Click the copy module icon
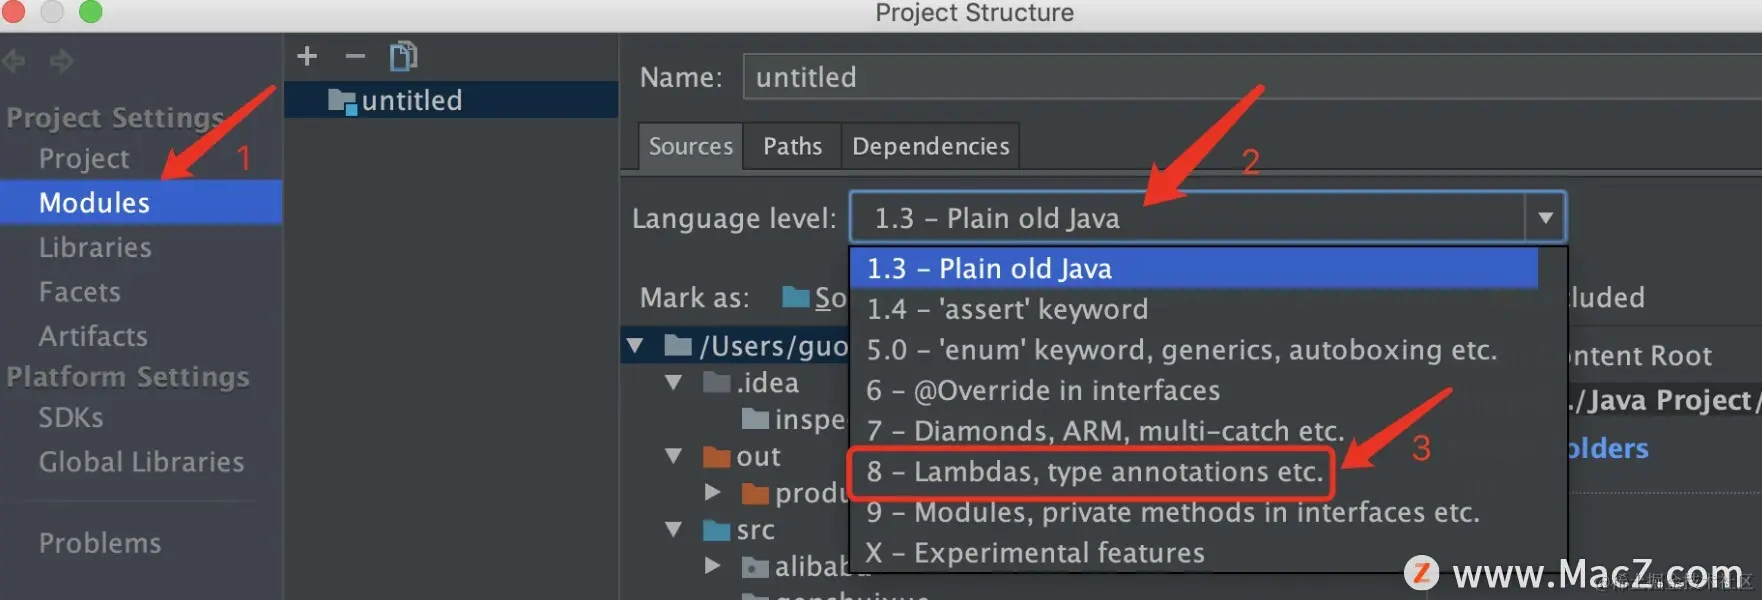This screenshot has width=1762, height=600. (x=403, y=56)
